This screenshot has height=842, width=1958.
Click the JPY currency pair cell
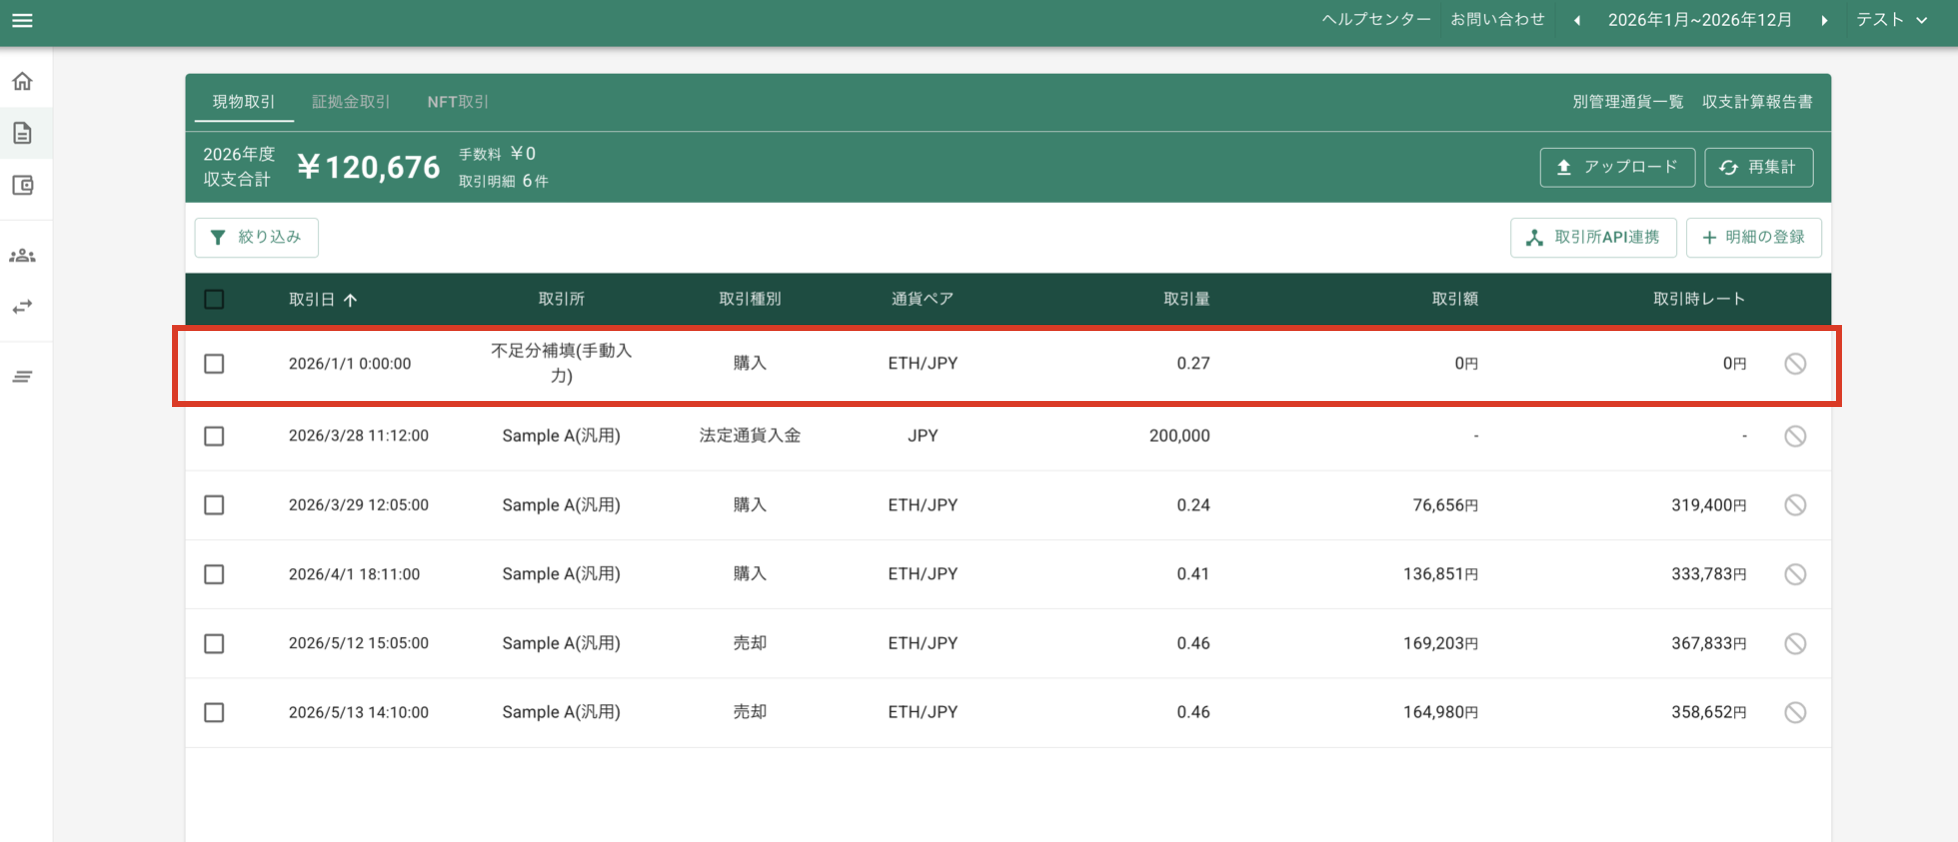[x=922, y=436]
